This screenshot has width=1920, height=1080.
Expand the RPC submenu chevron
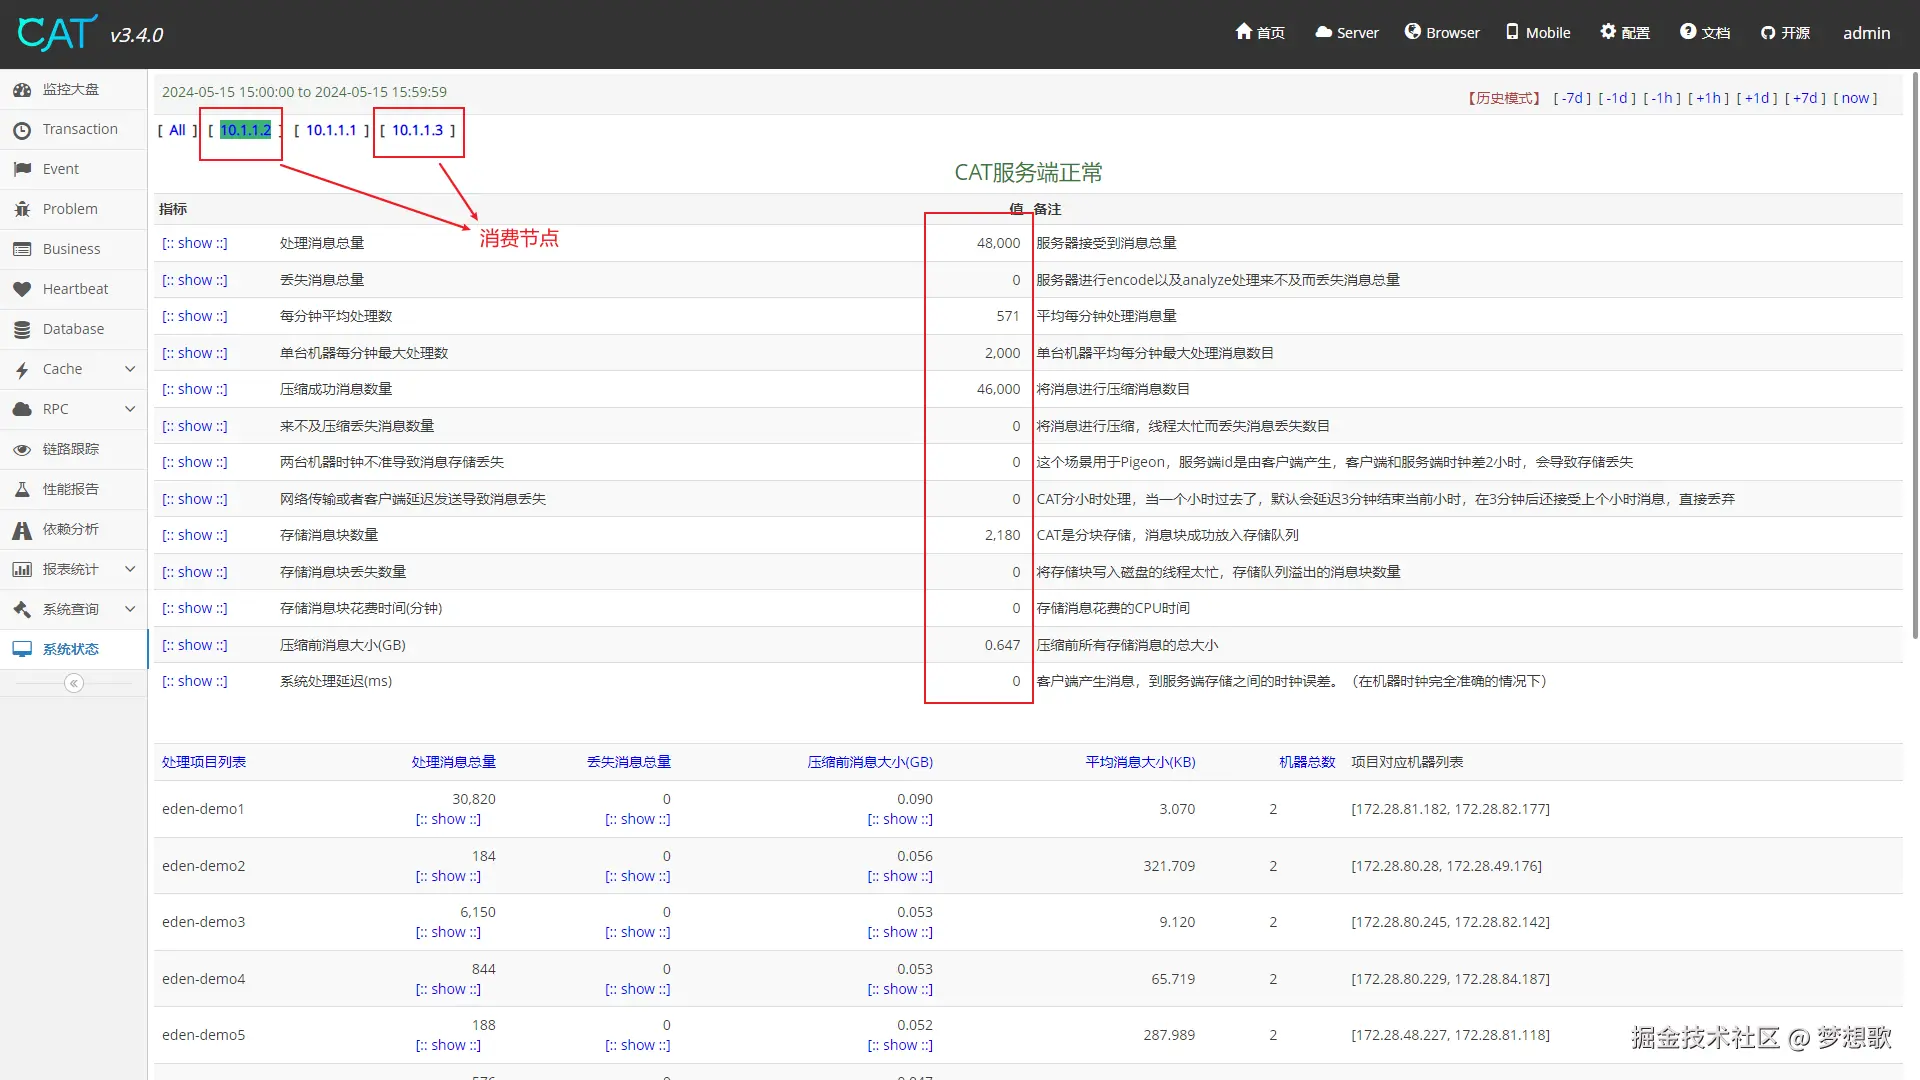point(130,409)
